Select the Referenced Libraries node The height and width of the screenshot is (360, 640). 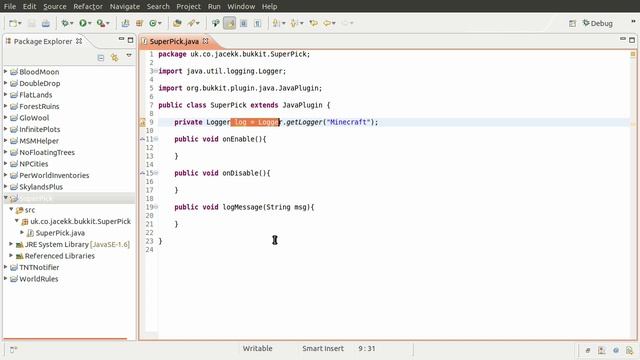point(60,256)
